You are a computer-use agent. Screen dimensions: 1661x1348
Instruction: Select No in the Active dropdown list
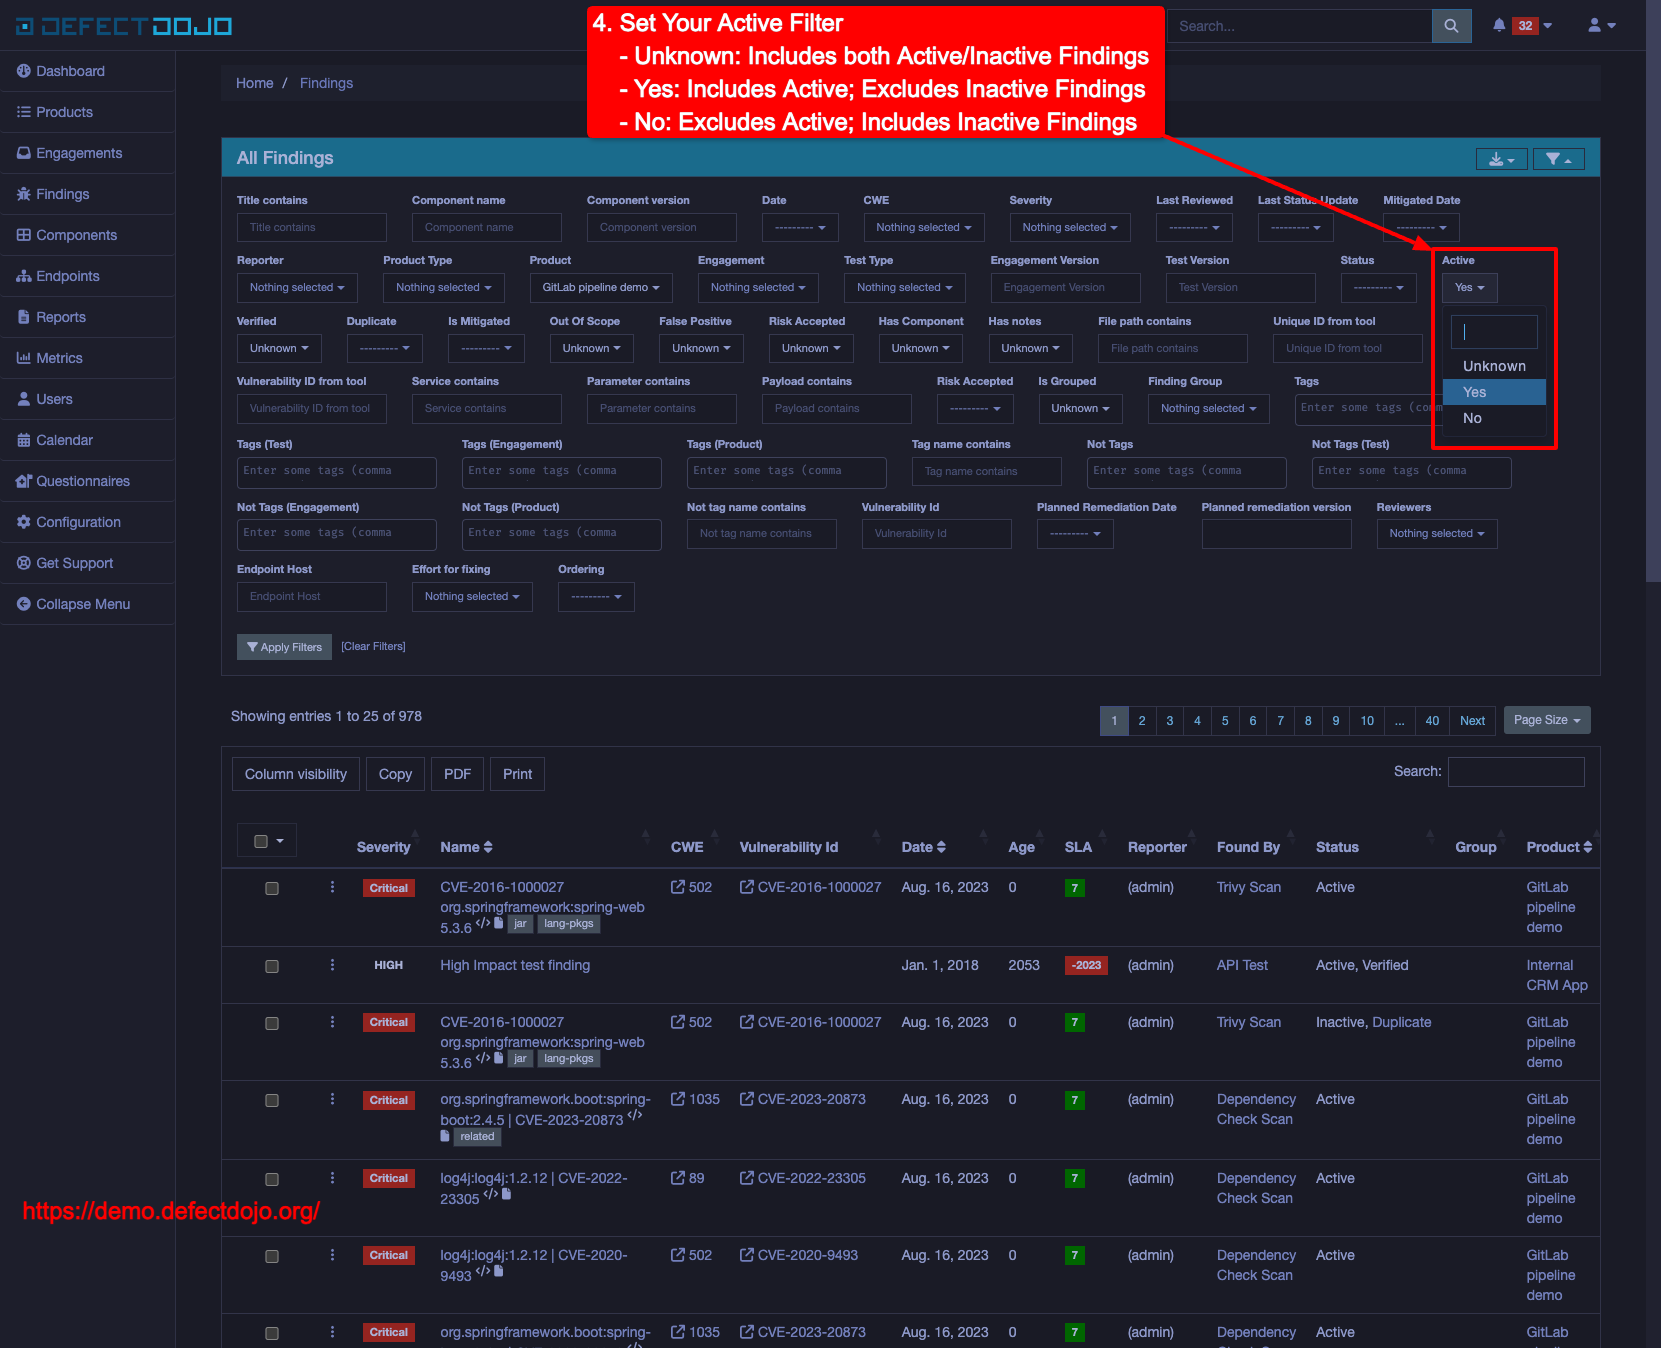tap(1494, 418)
